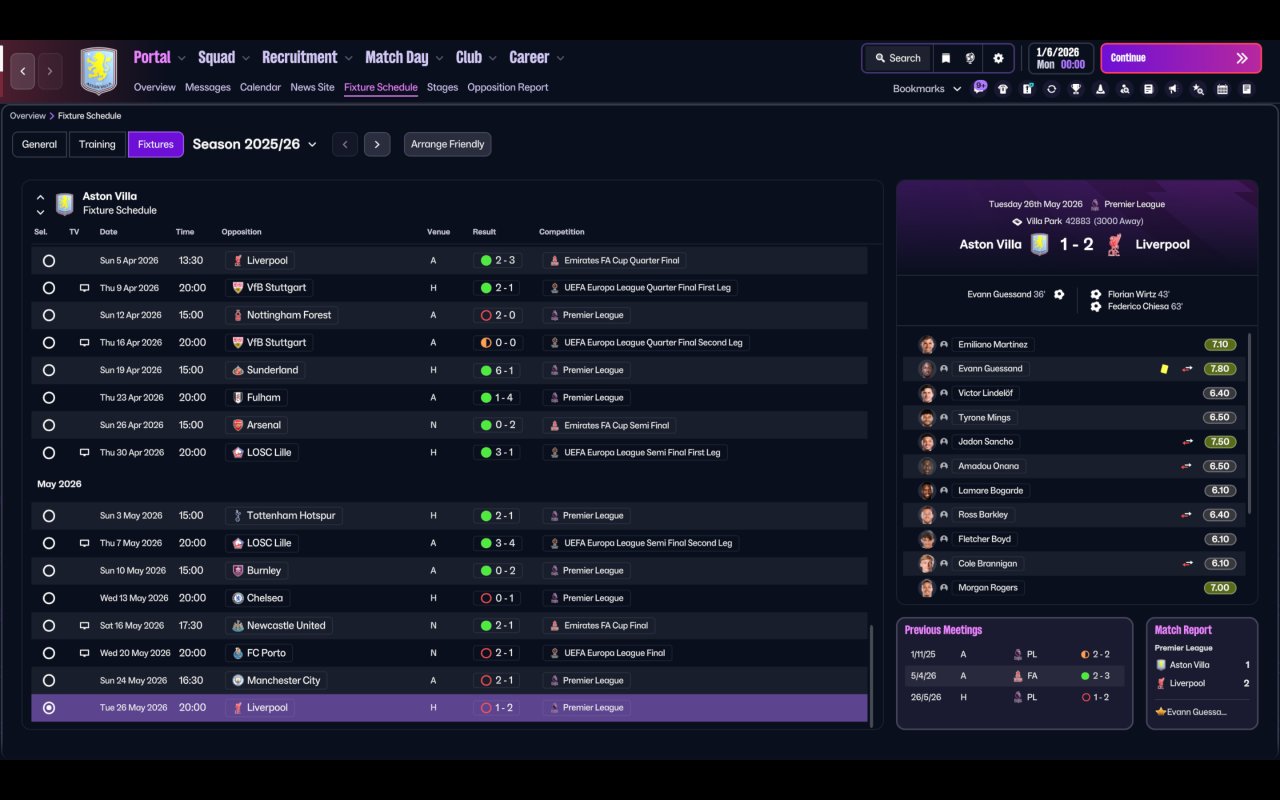Open the bookmark icon beside Search
Screen dimensions: 1280x800
coord(945,58)
